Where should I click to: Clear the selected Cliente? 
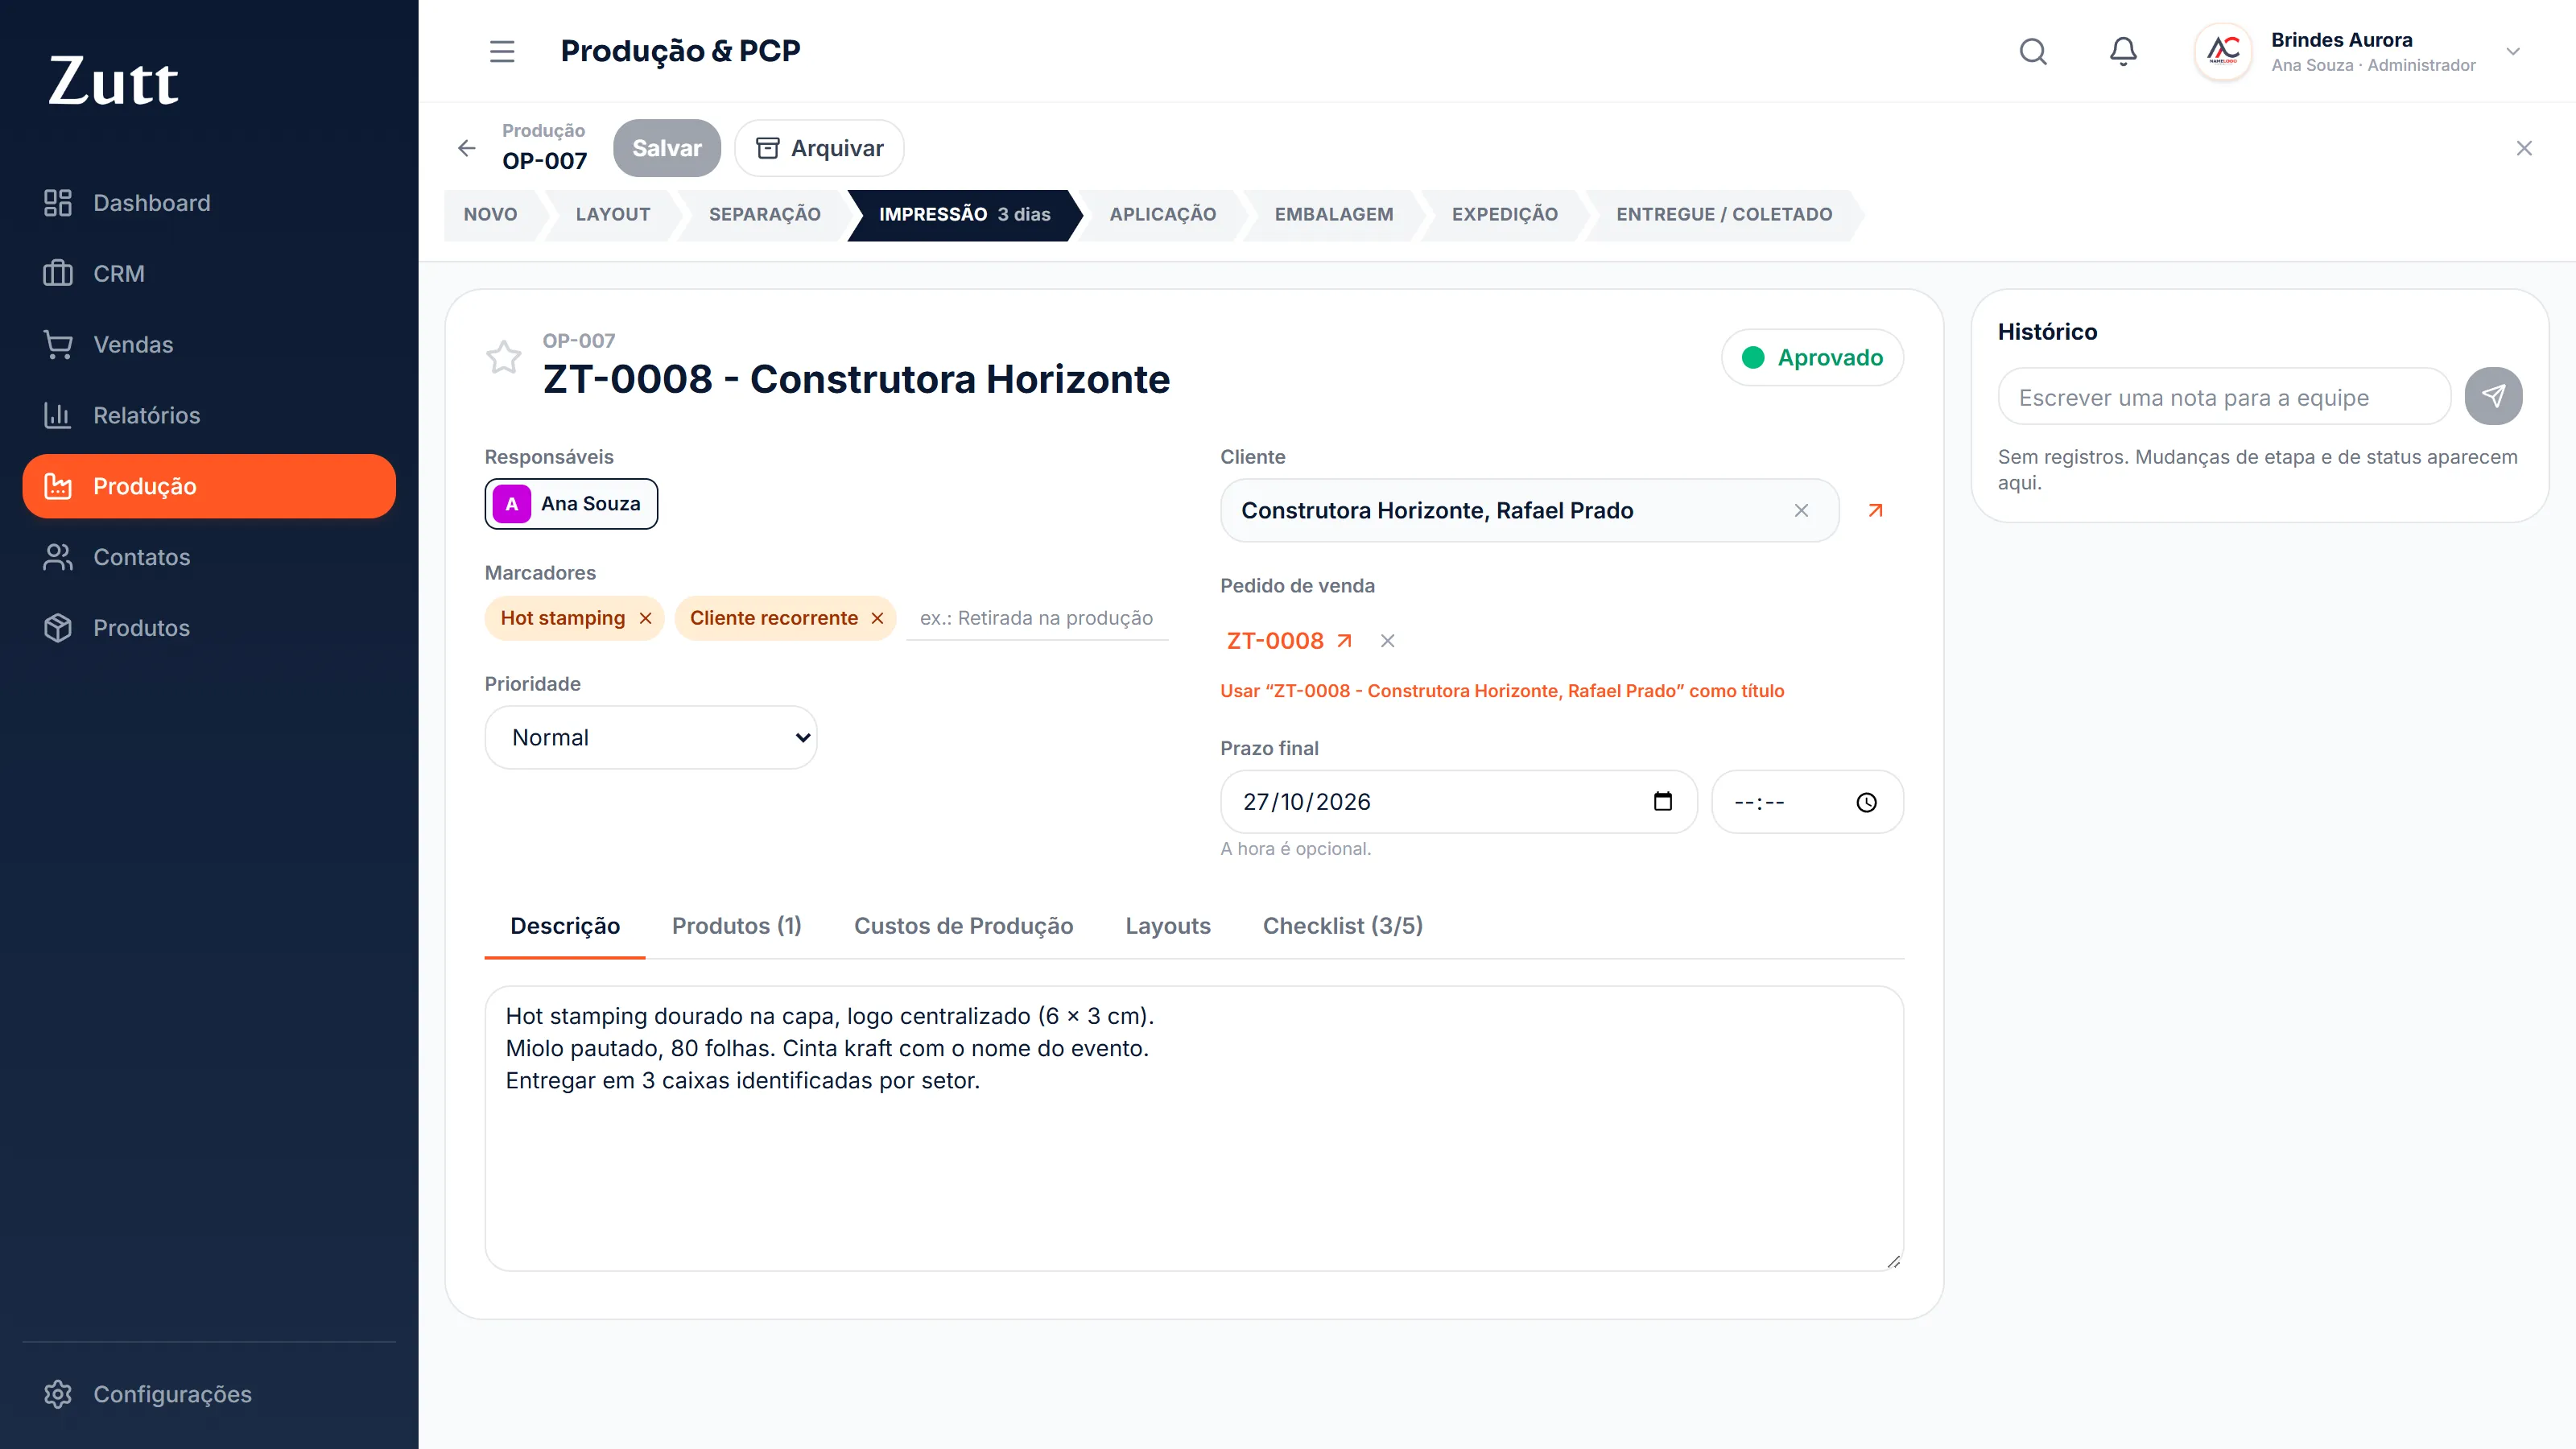[1801, 510]
